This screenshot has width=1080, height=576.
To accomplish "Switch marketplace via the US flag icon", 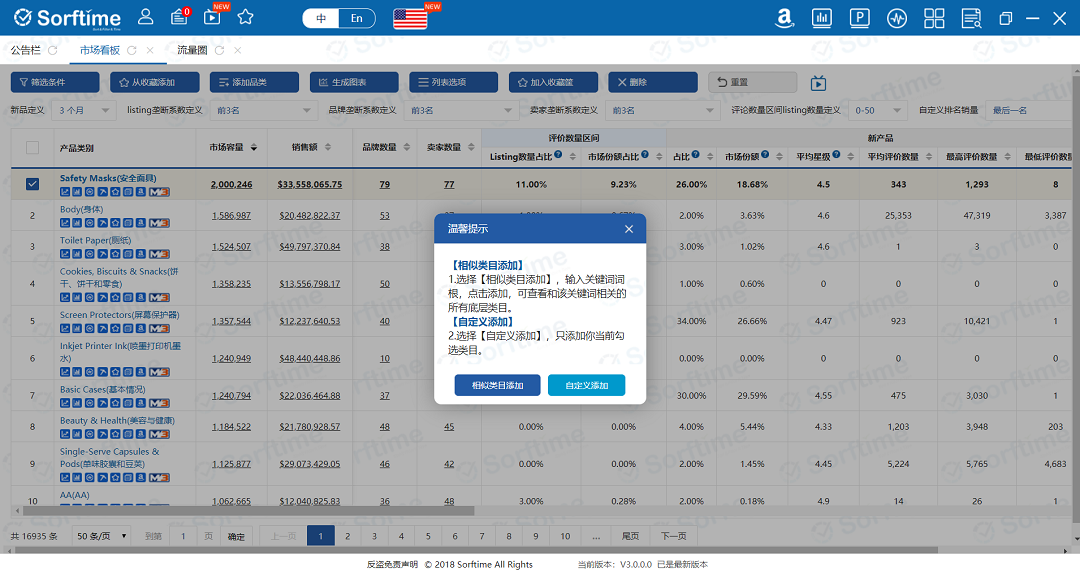I will pos(411,19).
